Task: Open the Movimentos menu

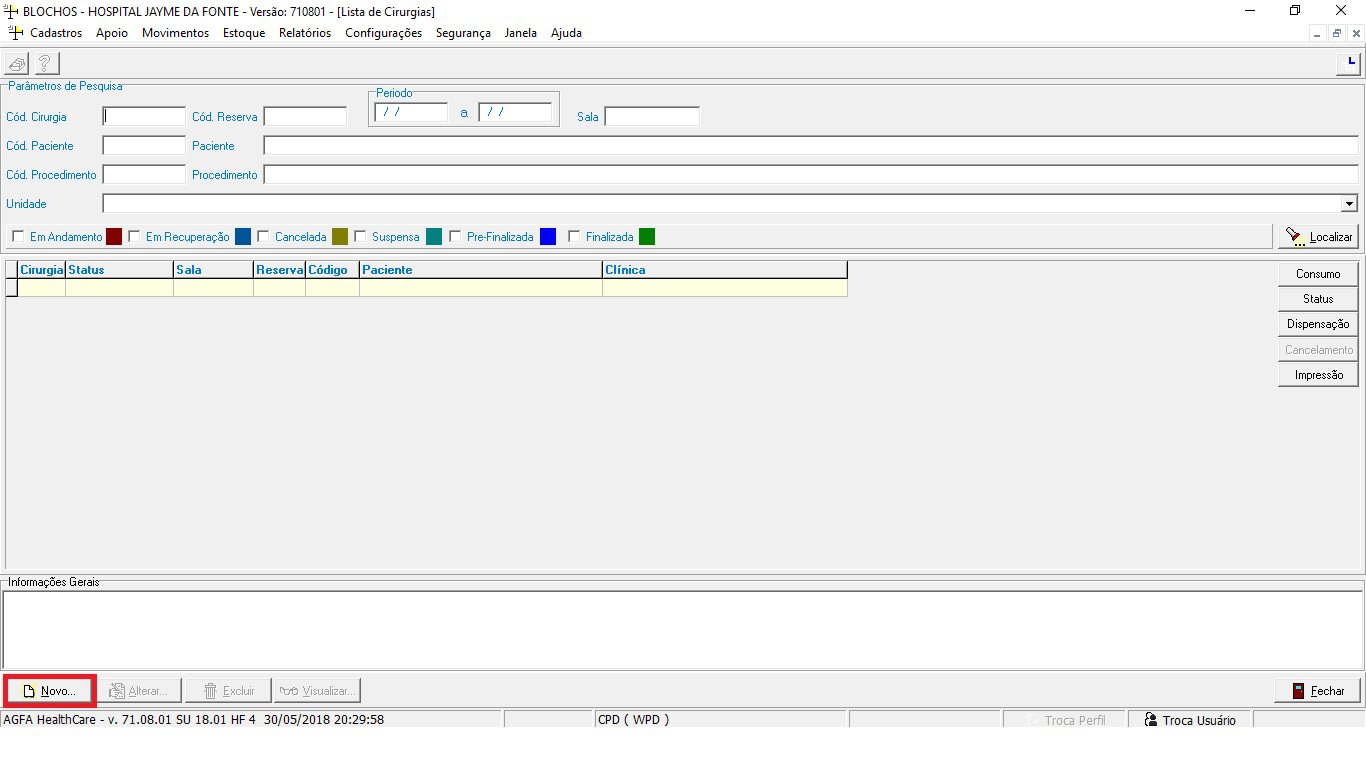Action: pos(175,33)
